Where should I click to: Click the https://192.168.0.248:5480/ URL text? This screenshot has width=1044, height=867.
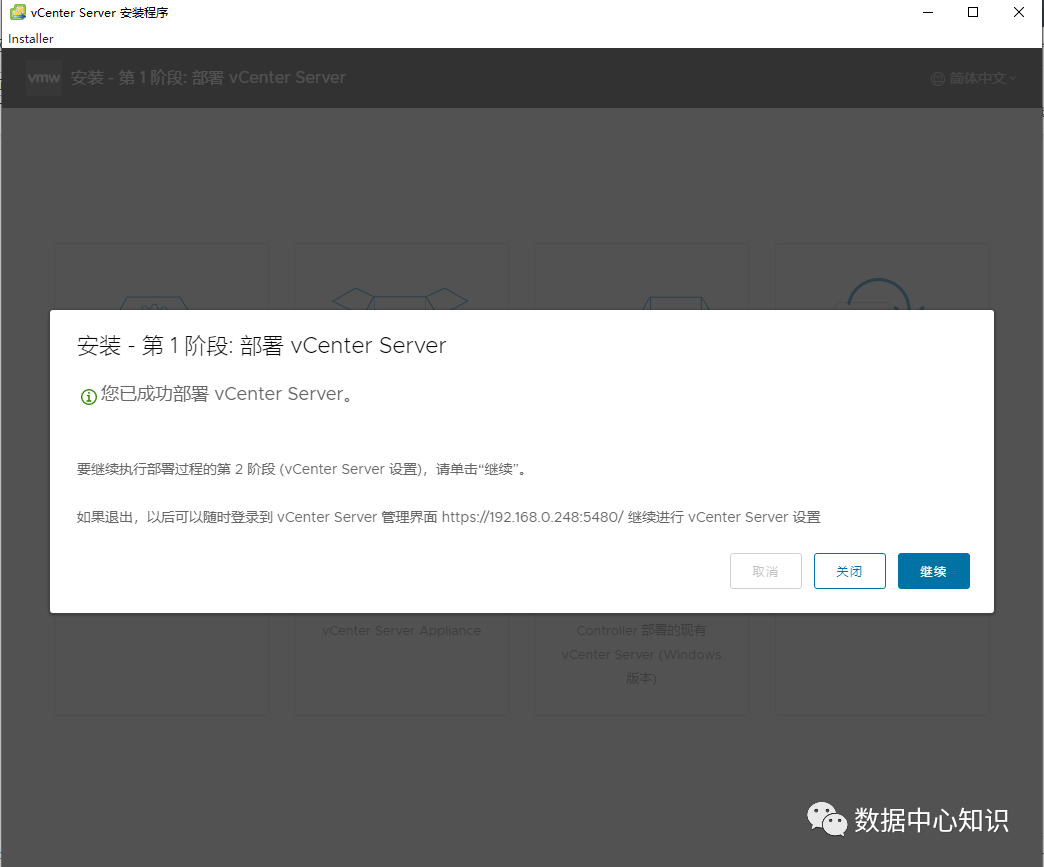point(532,517)
